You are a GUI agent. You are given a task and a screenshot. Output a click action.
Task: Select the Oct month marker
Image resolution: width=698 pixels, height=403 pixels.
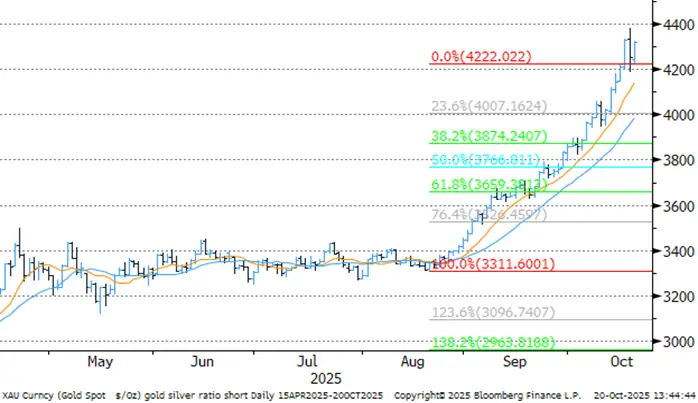click(621, 361)
